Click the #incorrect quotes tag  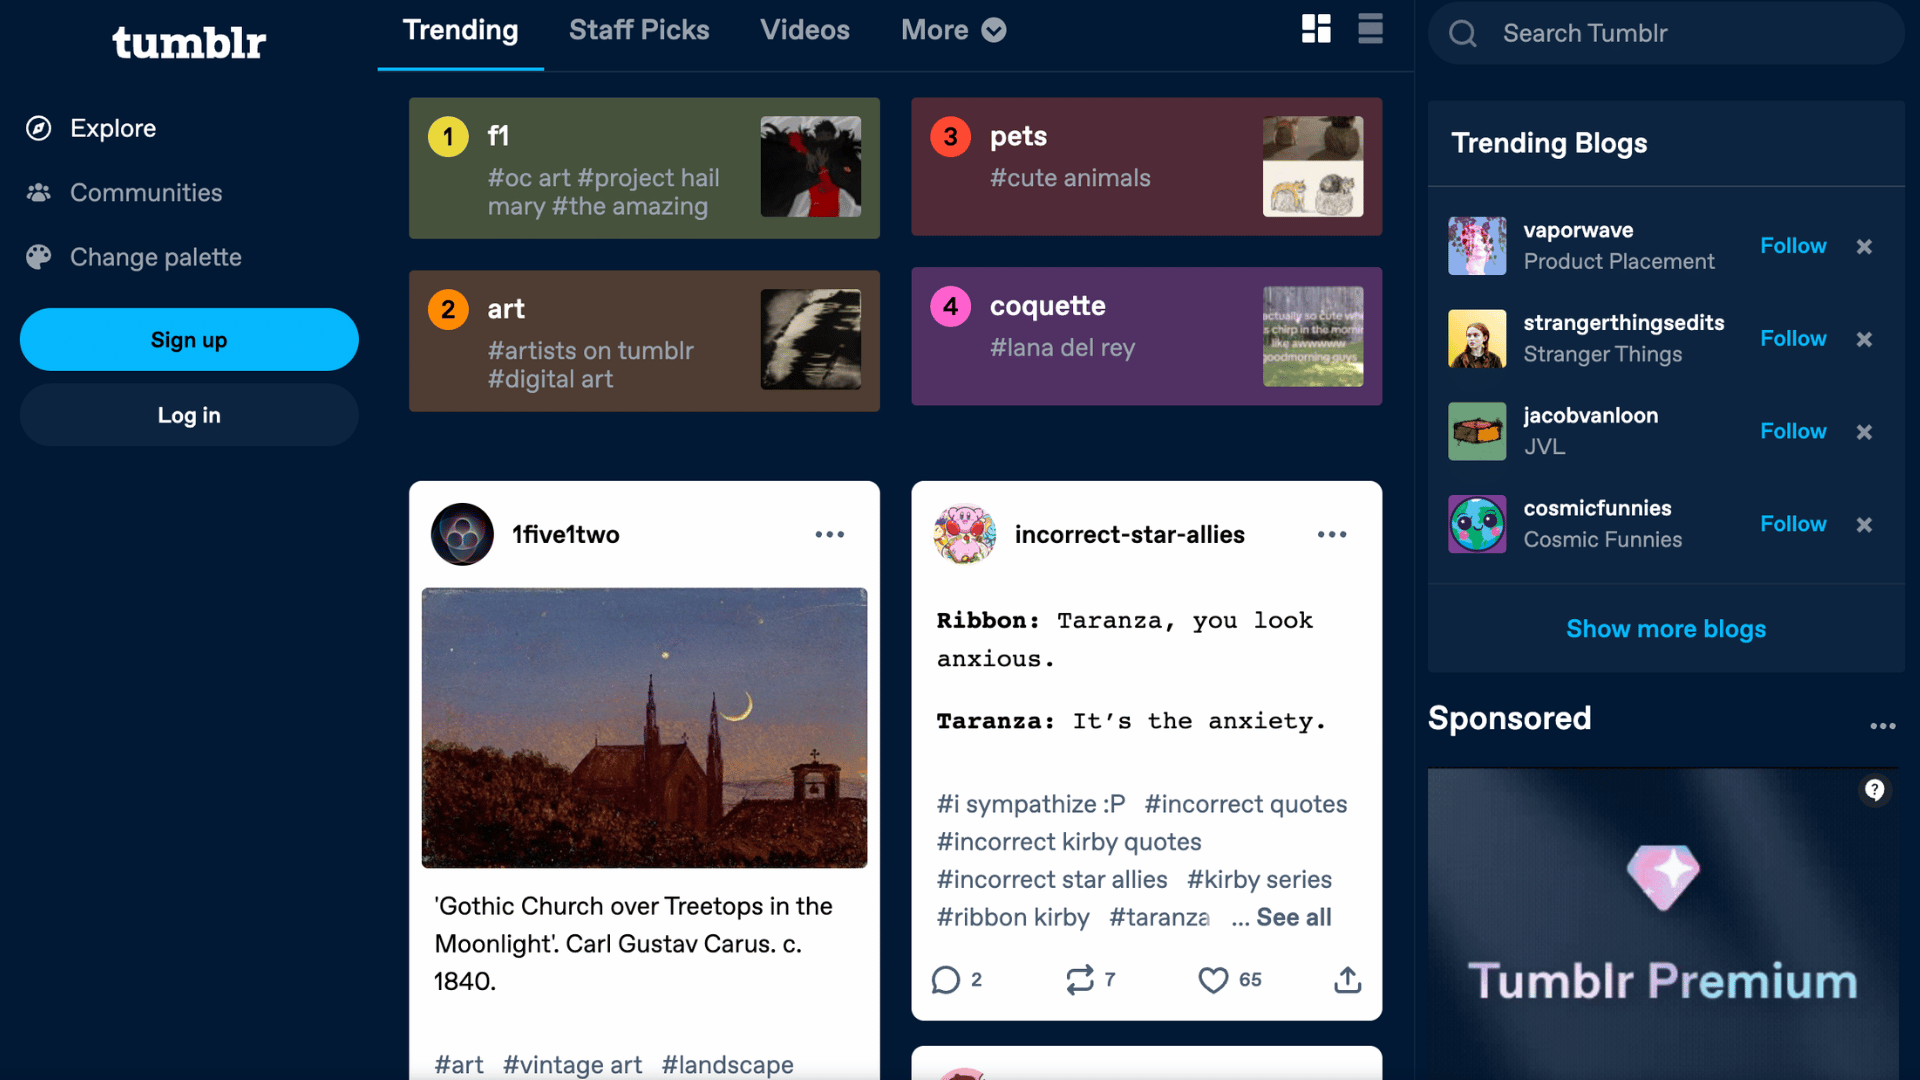1246,804
